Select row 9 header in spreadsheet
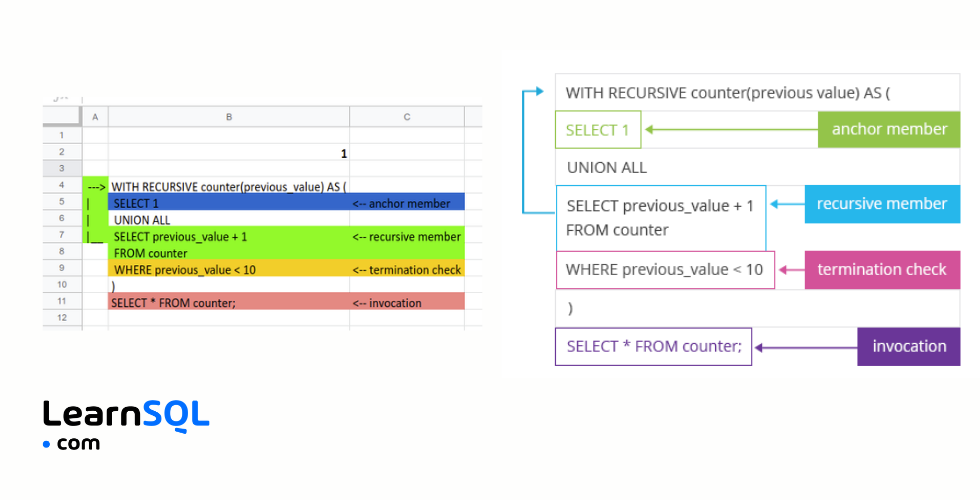The height and width of the screenshot is (500, 980). click(x=62, y=268)
